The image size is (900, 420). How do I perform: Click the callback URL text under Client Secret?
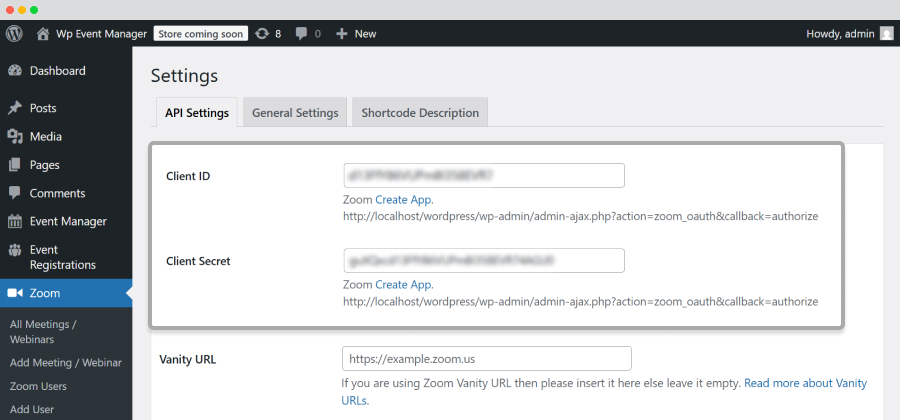point(580,301)
